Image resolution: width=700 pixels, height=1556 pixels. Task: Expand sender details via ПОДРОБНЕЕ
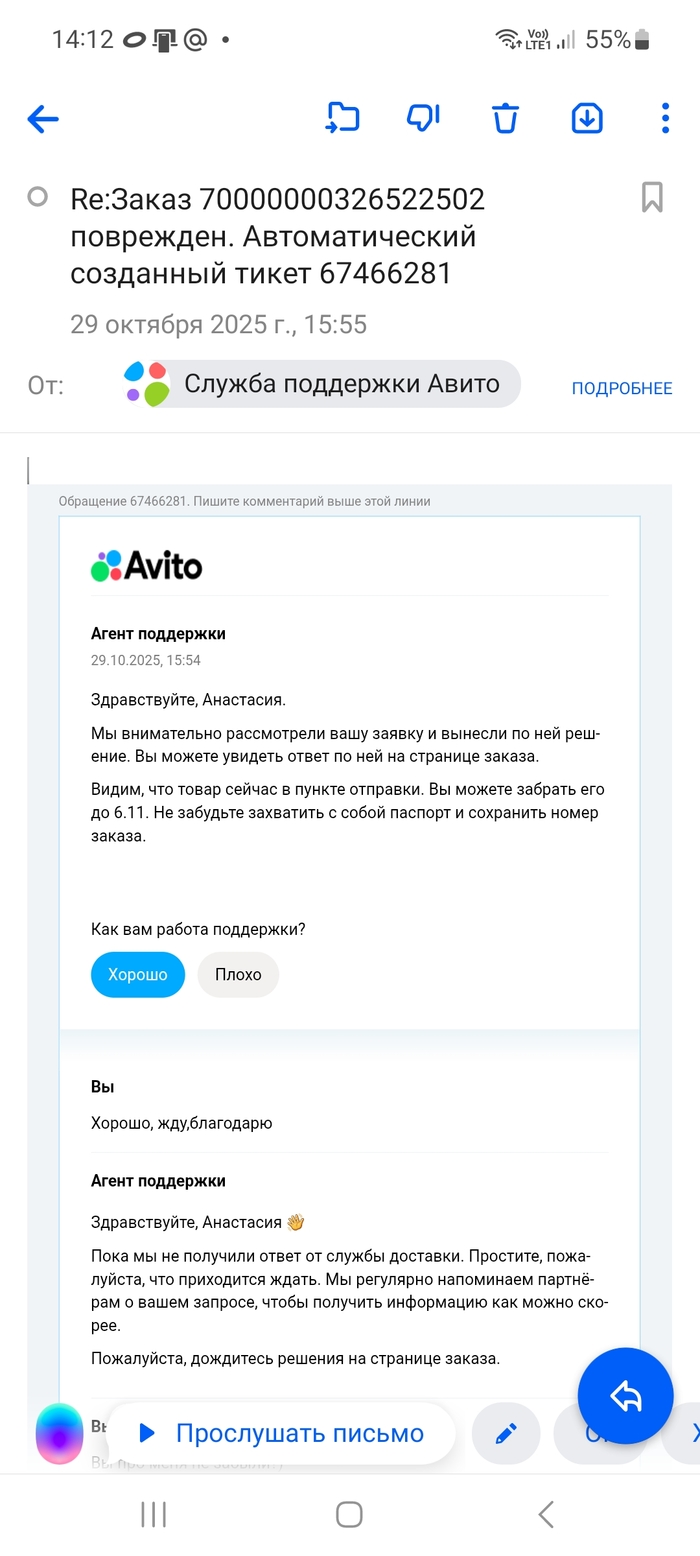click(621, 388)
